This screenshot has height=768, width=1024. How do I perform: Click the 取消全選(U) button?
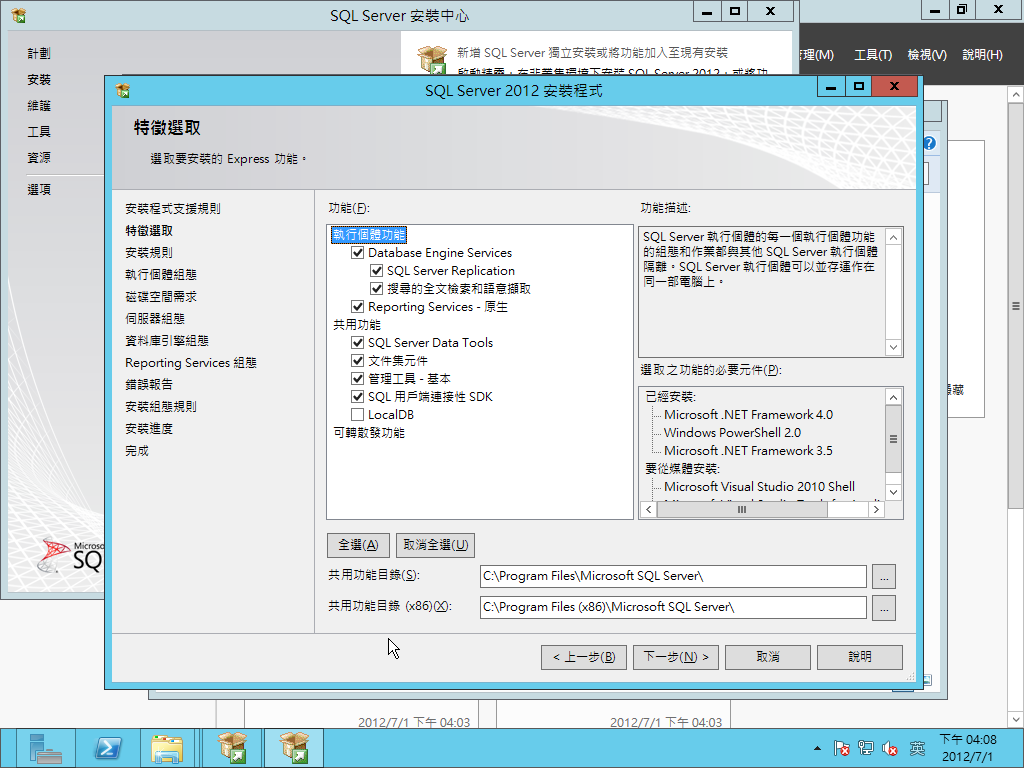click(x=436, y=545)
